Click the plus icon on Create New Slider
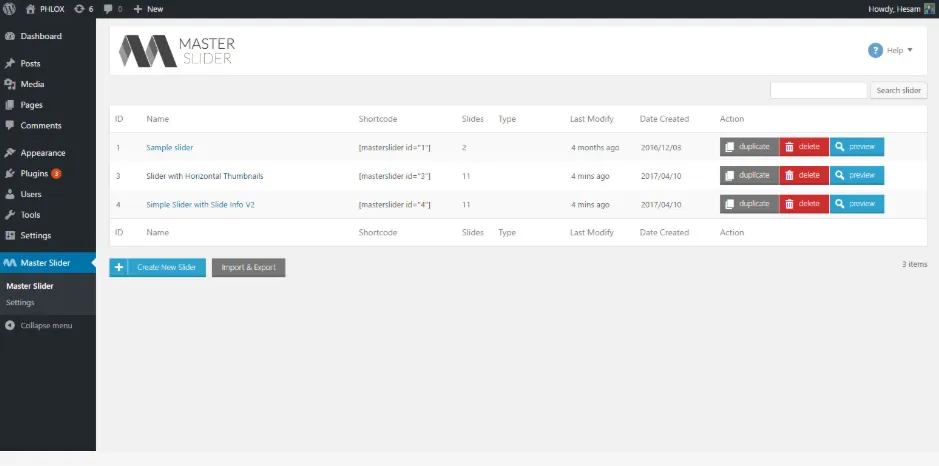Screen dimensions: 939x466 coord(119,267)
